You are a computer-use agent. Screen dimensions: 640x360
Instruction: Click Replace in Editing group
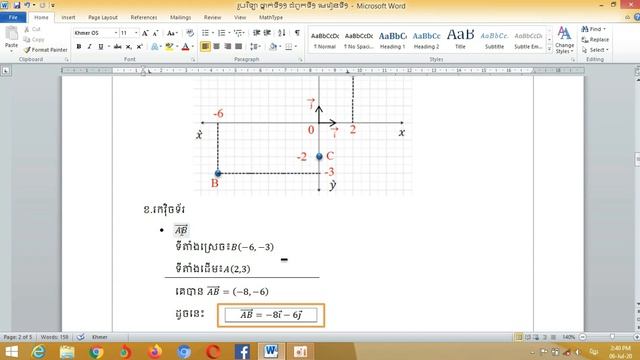click(x=595, y=40)
